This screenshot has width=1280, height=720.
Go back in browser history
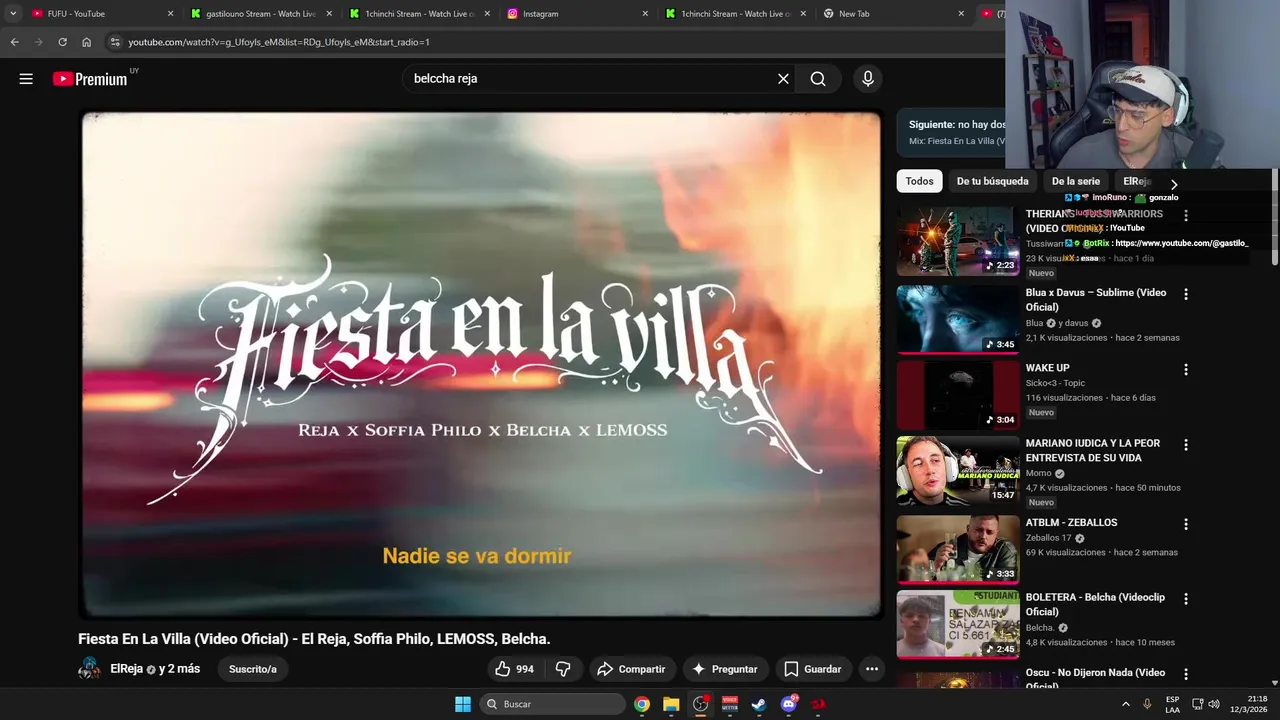tap(14, 42)
